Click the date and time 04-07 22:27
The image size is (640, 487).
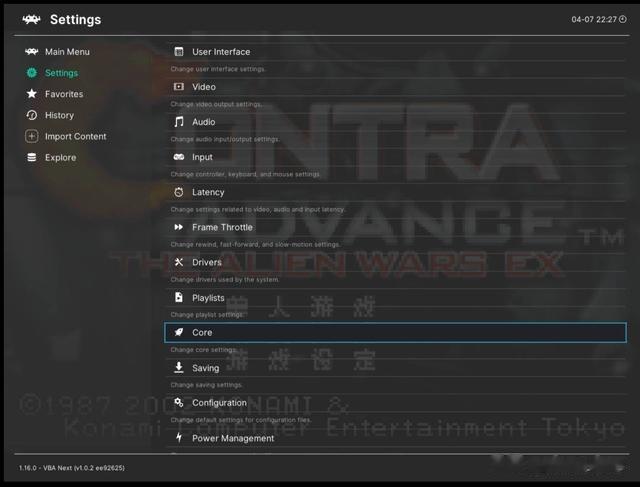(594, 19)
